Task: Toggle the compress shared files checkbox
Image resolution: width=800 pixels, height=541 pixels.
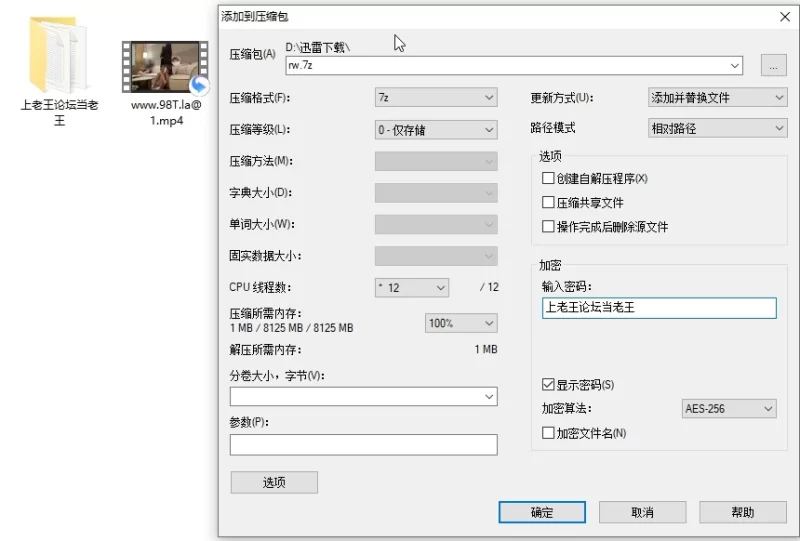Action: pyautogui.click(x=548, y=203)
